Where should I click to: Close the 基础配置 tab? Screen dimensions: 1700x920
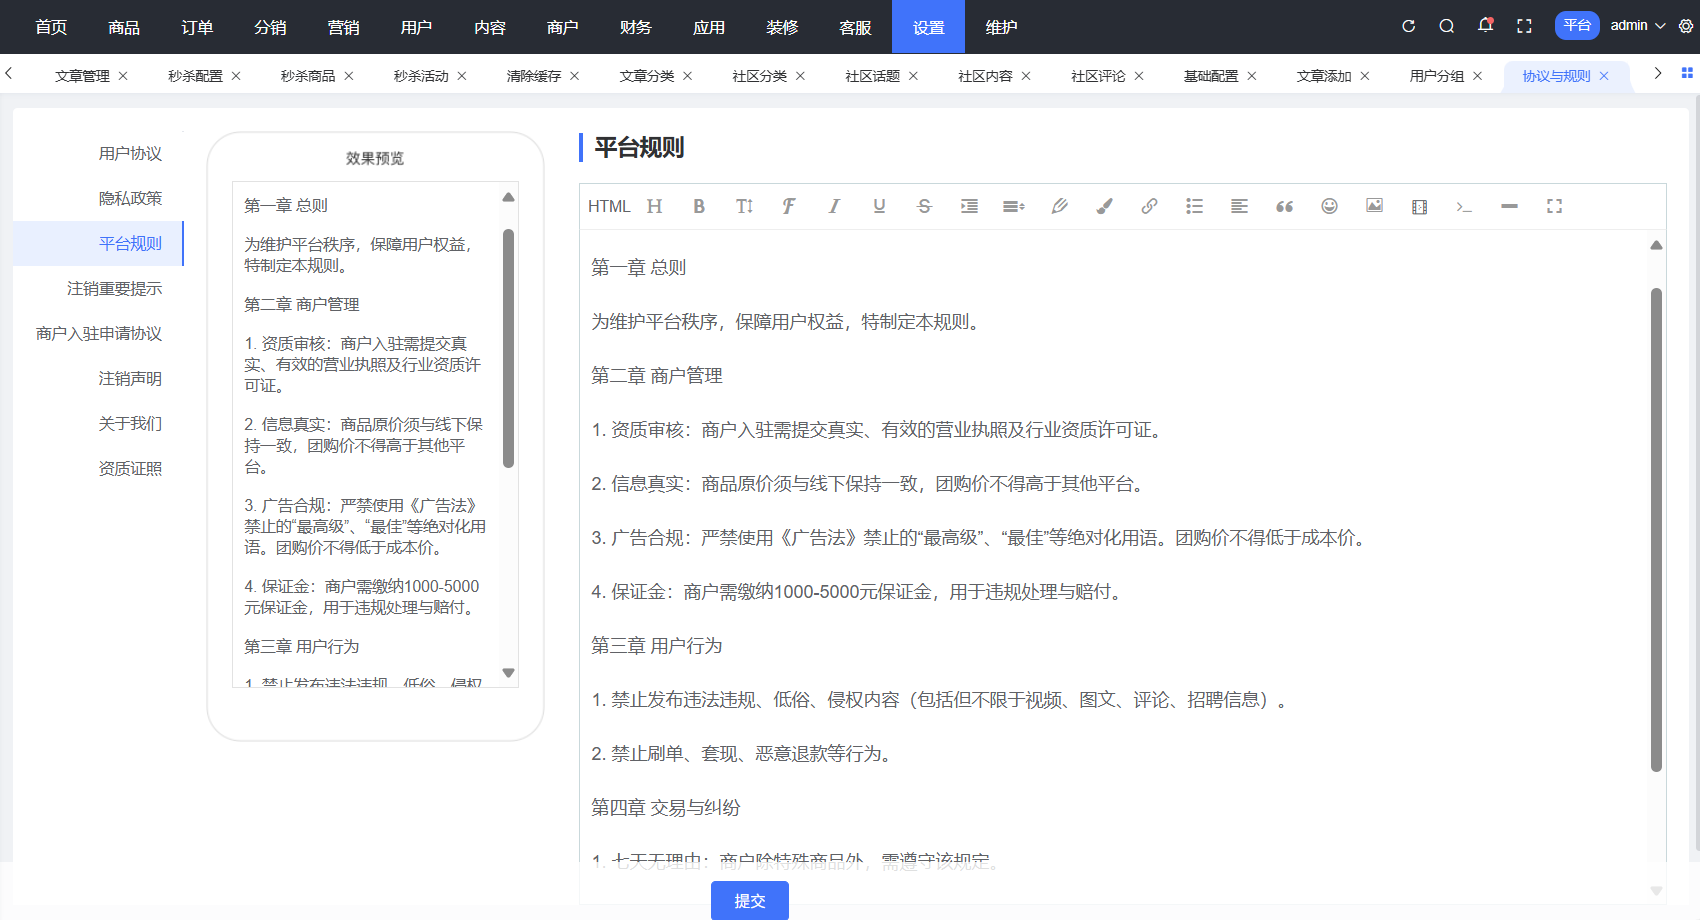1252,76
